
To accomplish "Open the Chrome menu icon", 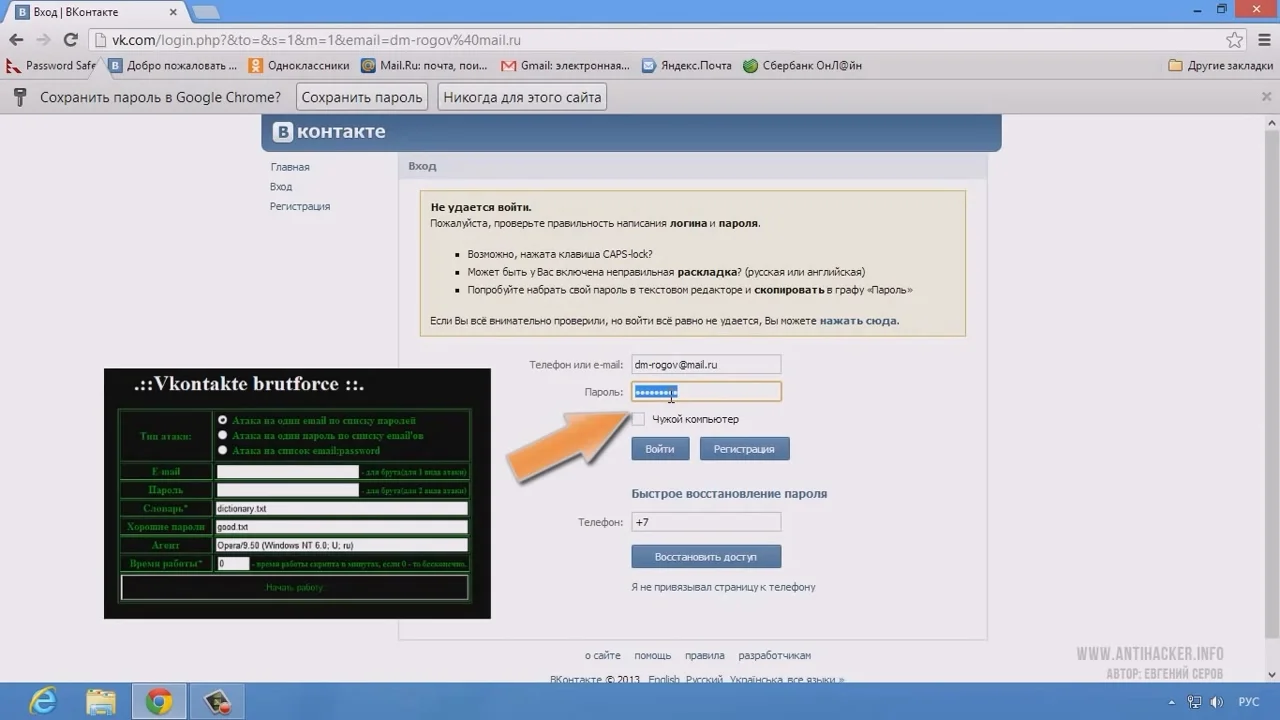I will pos(1262,40).
